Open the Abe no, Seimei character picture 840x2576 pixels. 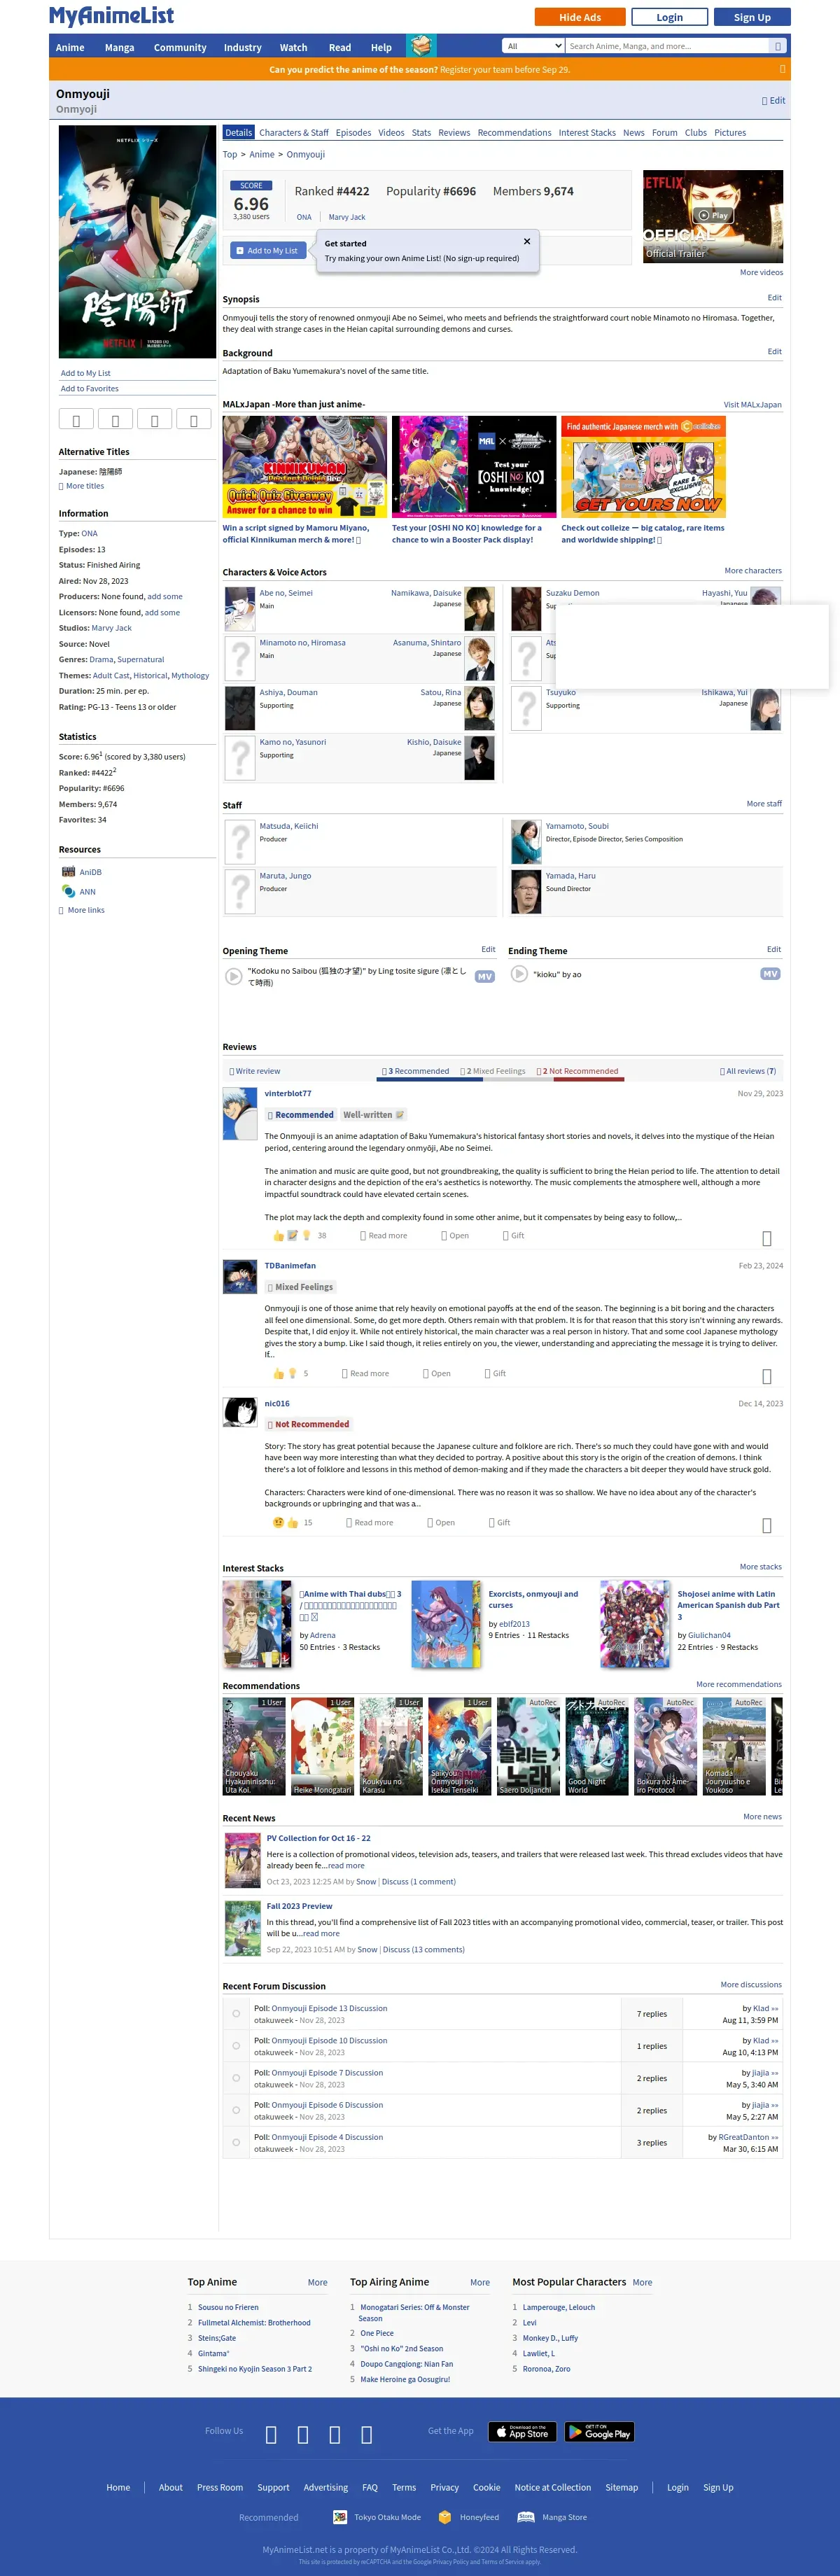pos(240,609)
